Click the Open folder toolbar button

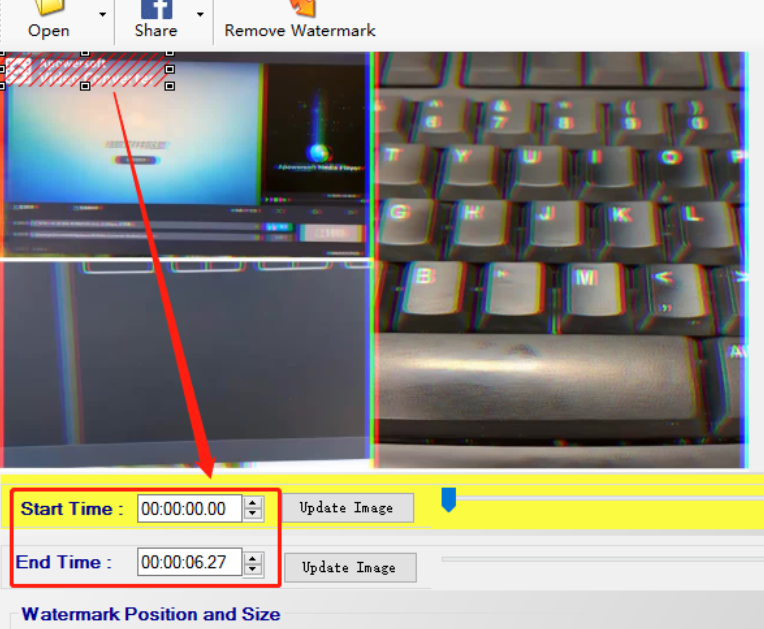point(48,20)
